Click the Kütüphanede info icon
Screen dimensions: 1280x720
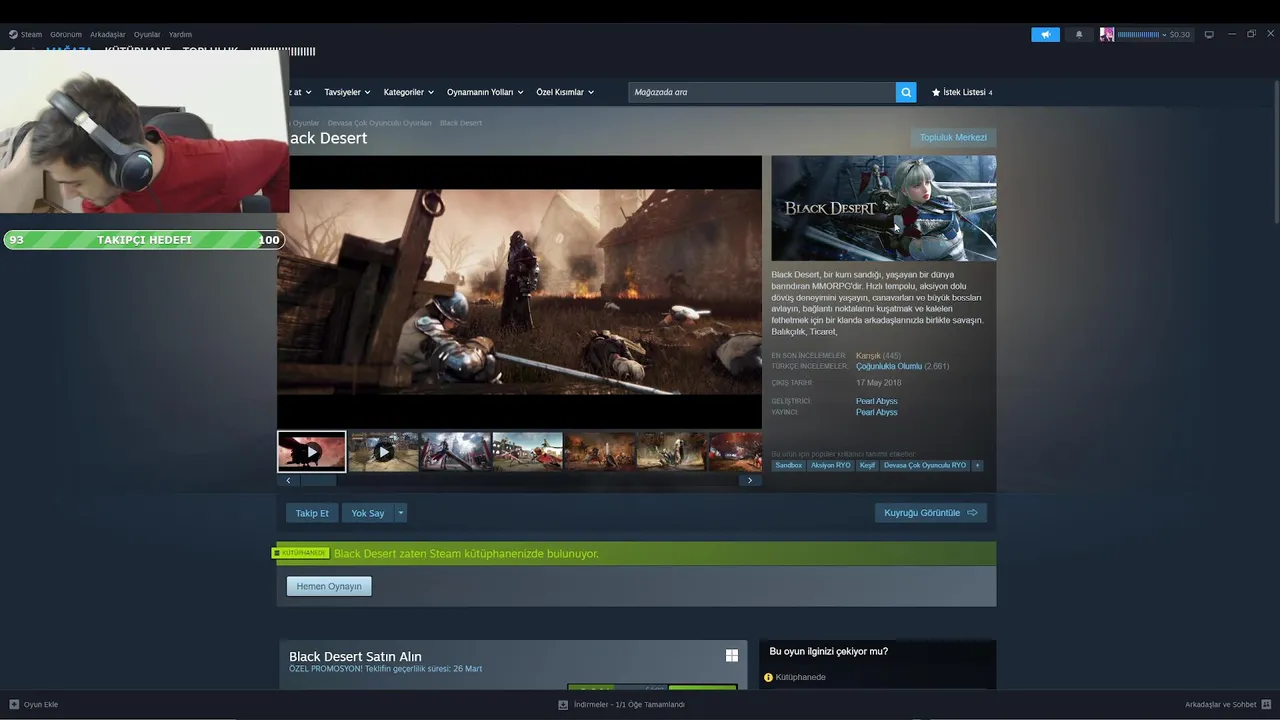[769, 677]
